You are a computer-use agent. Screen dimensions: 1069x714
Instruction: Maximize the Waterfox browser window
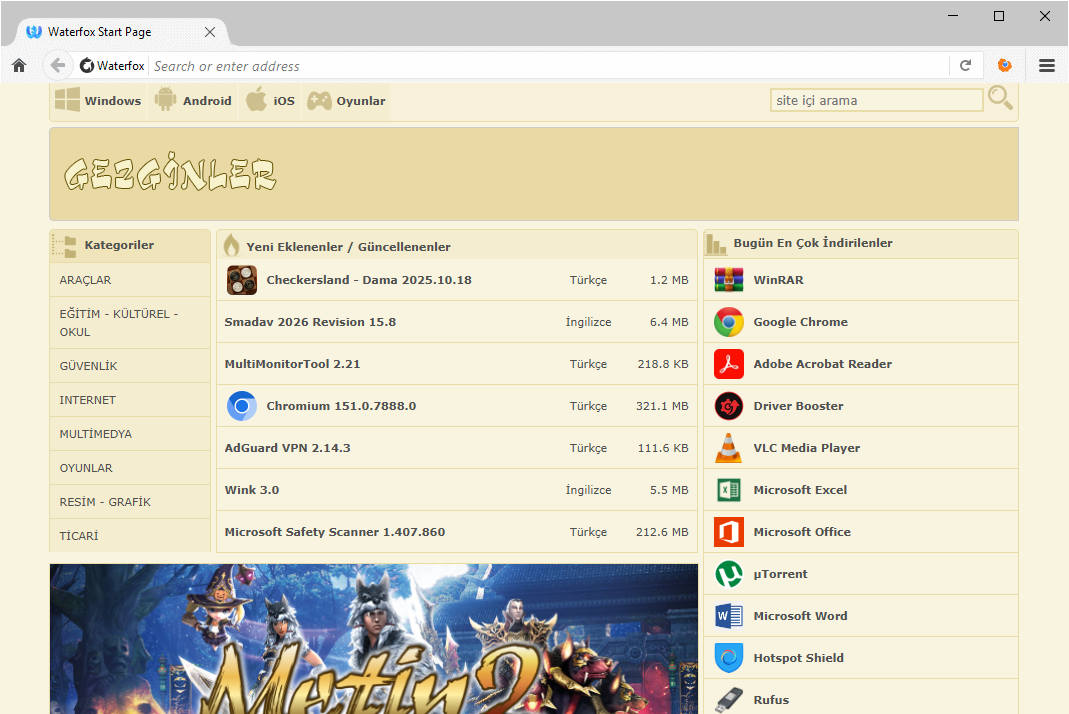point(999,16)
